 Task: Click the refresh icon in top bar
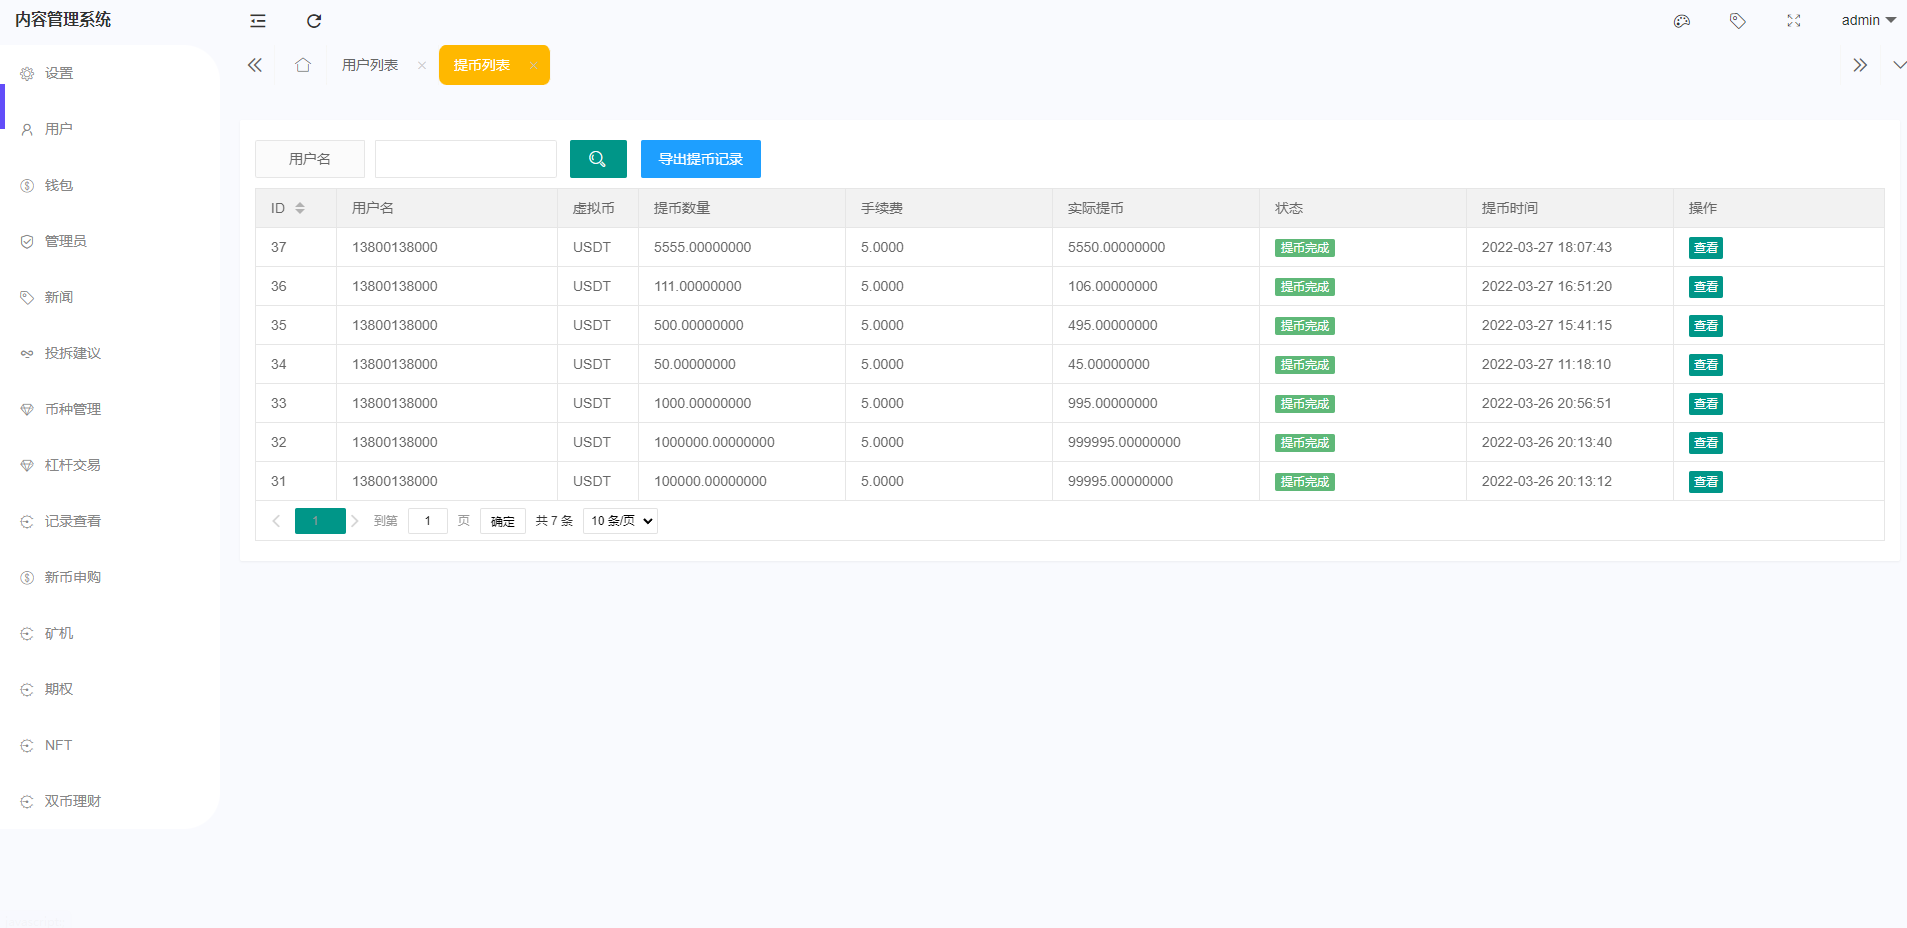click(314, 21)
